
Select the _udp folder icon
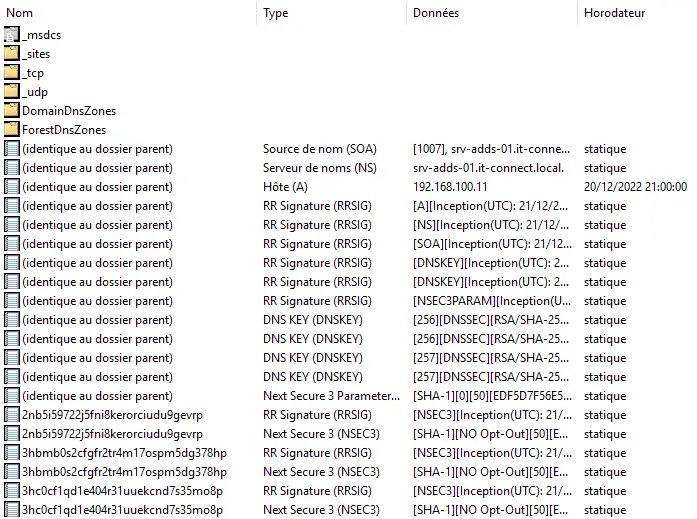(x=12, y=92)
